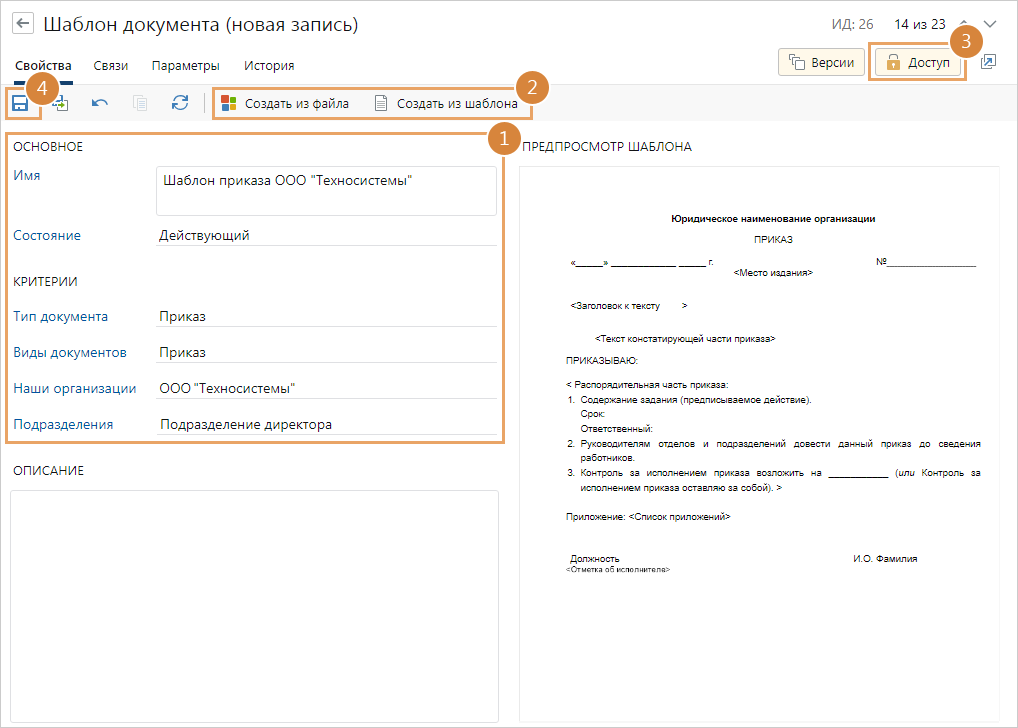This screenshot has height=728, width=1018.
Task: Create from file button
Action: [285, 103]
